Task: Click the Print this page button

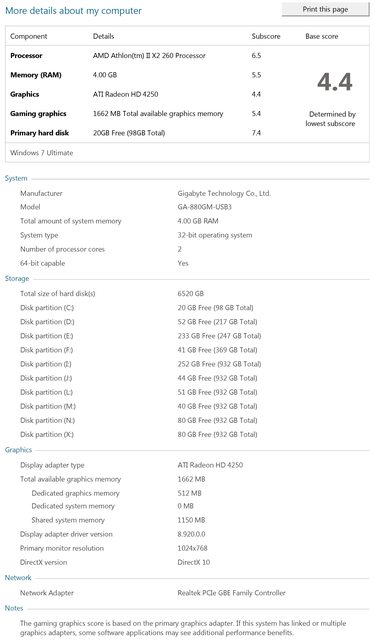Action: (325, 9)
